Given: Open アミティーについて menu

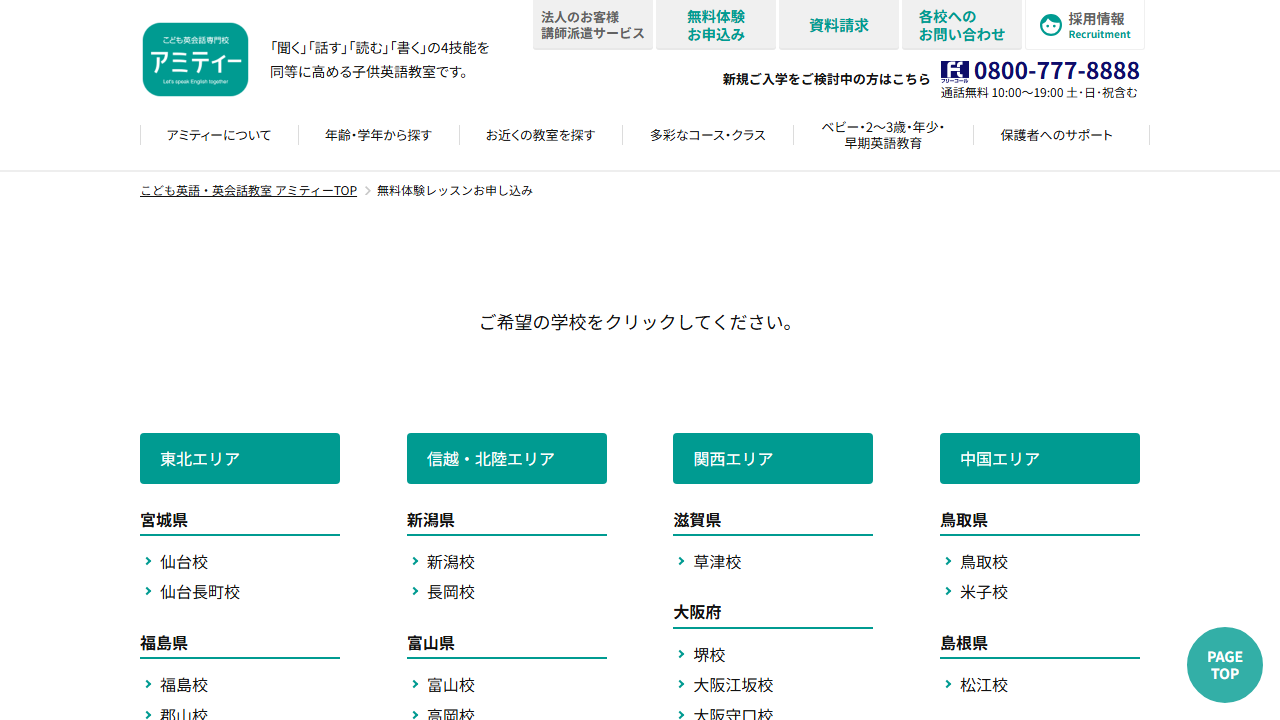Looking at the screenshot, I should pos(219,135).
